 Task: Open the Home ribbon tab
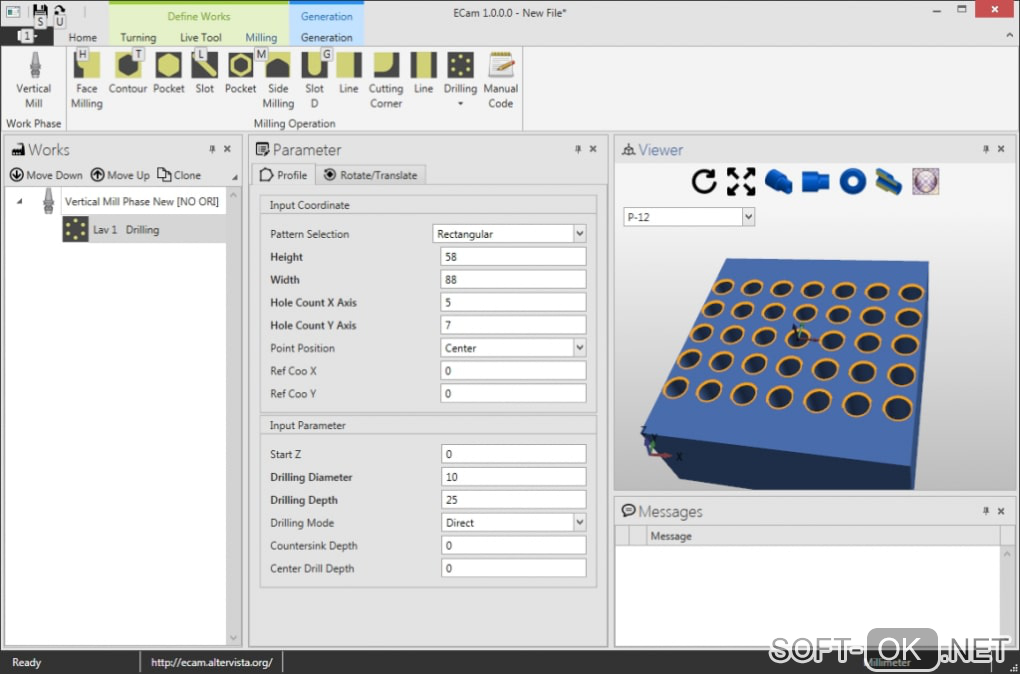(x=83, y=37)
